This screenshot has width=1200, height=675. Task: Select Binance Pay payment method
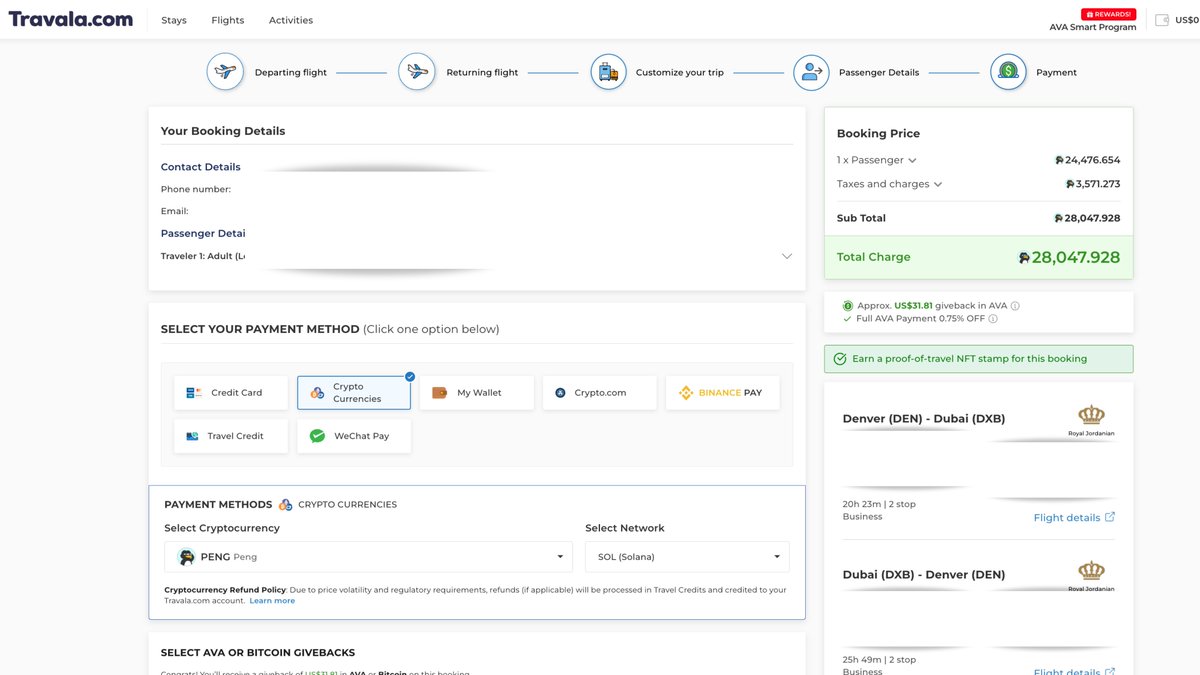pyautogui.click(x=723, y=393)
